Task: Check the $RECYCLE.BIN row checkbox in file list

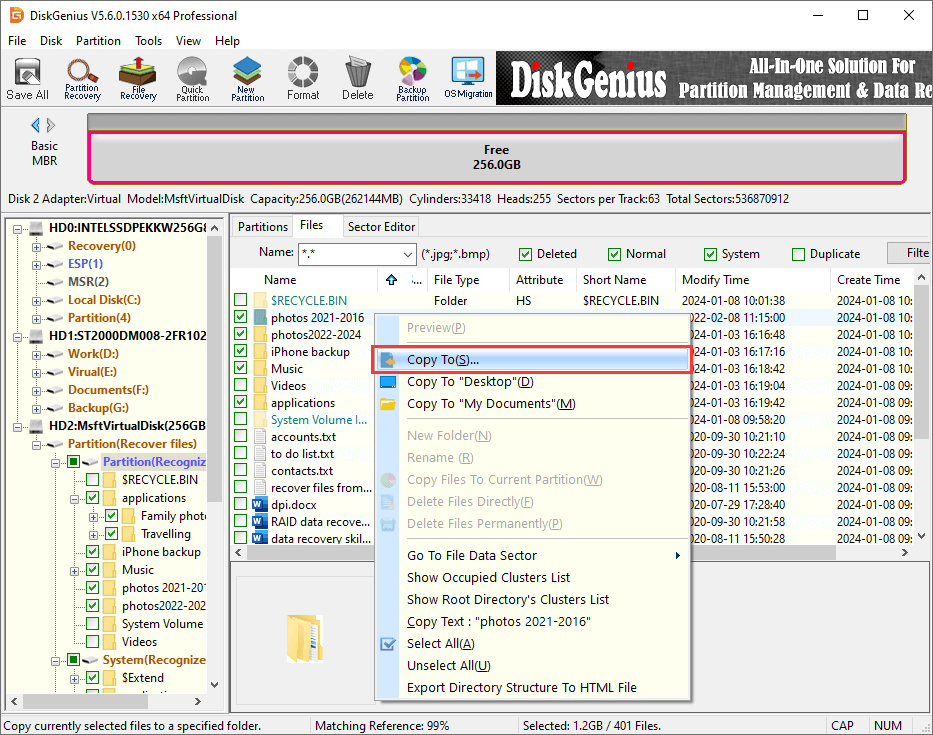Action: (x=240, y=299)
